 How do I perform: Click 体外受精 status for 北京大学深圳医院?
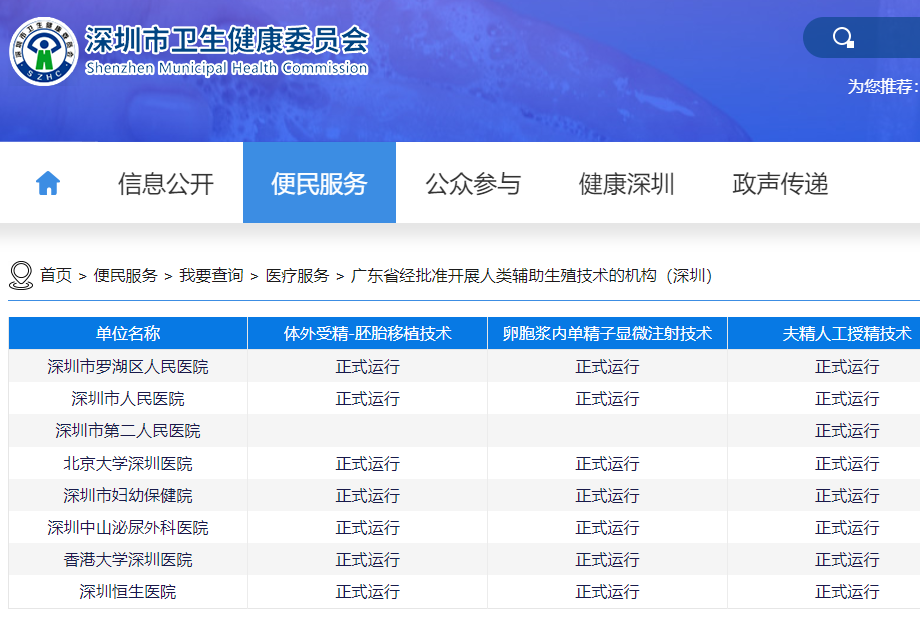point(367,463)
